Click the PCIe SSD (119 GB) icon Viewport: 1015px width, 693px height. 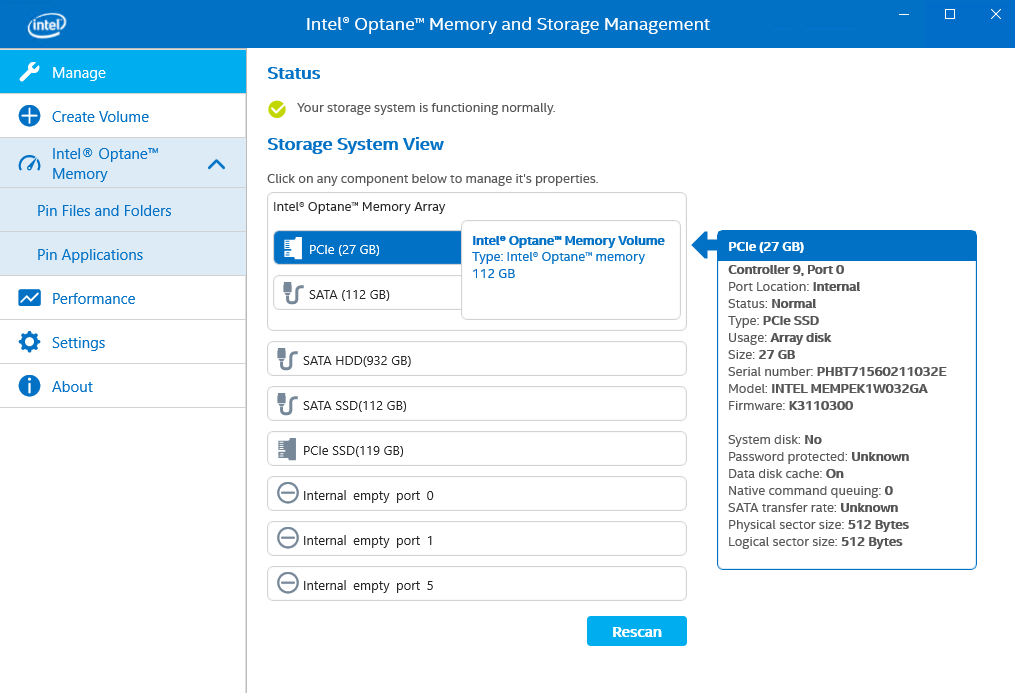[x=287, y=450]
